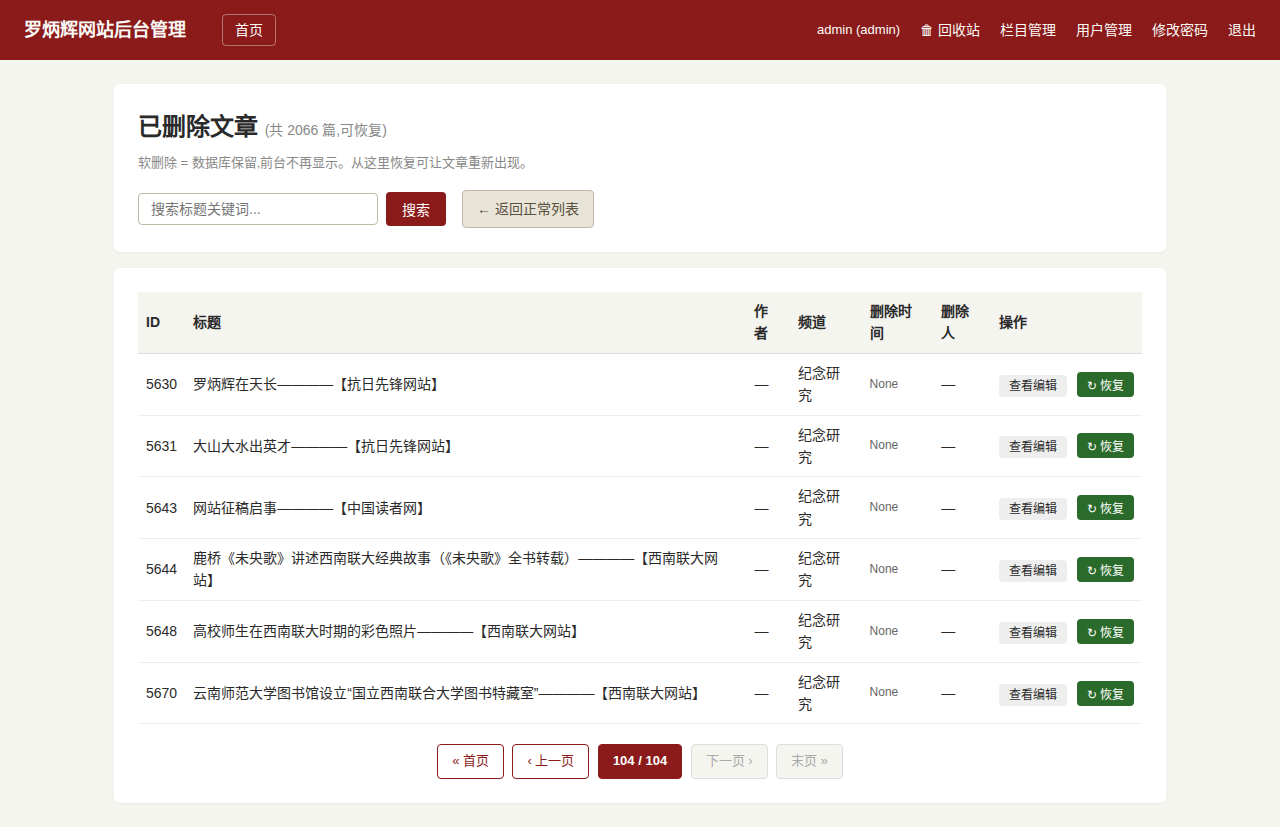This screenshot has height=827, width=1280.
Task: Click 退出 to log out
Action: point(1242,30)
